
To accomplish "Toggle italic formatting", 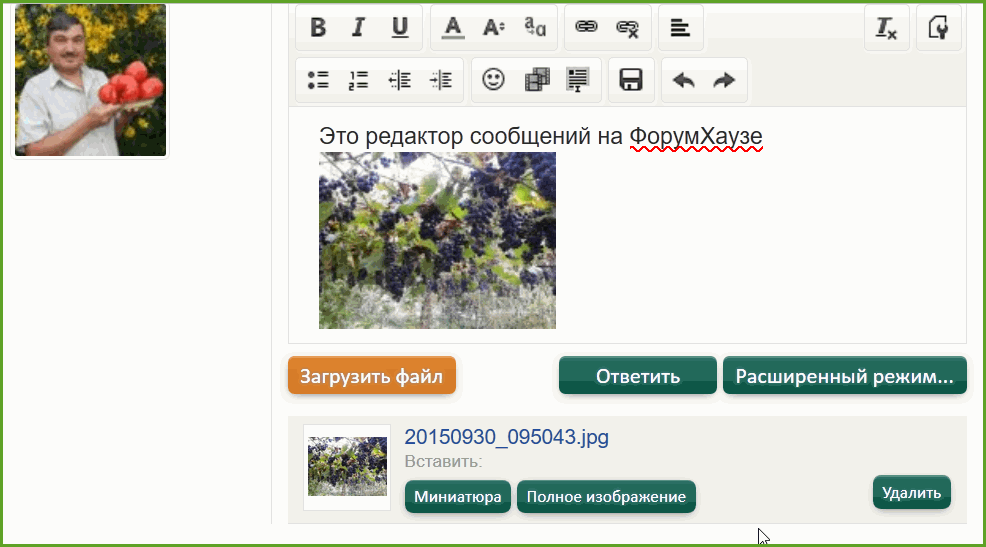I will click(358, 28).
